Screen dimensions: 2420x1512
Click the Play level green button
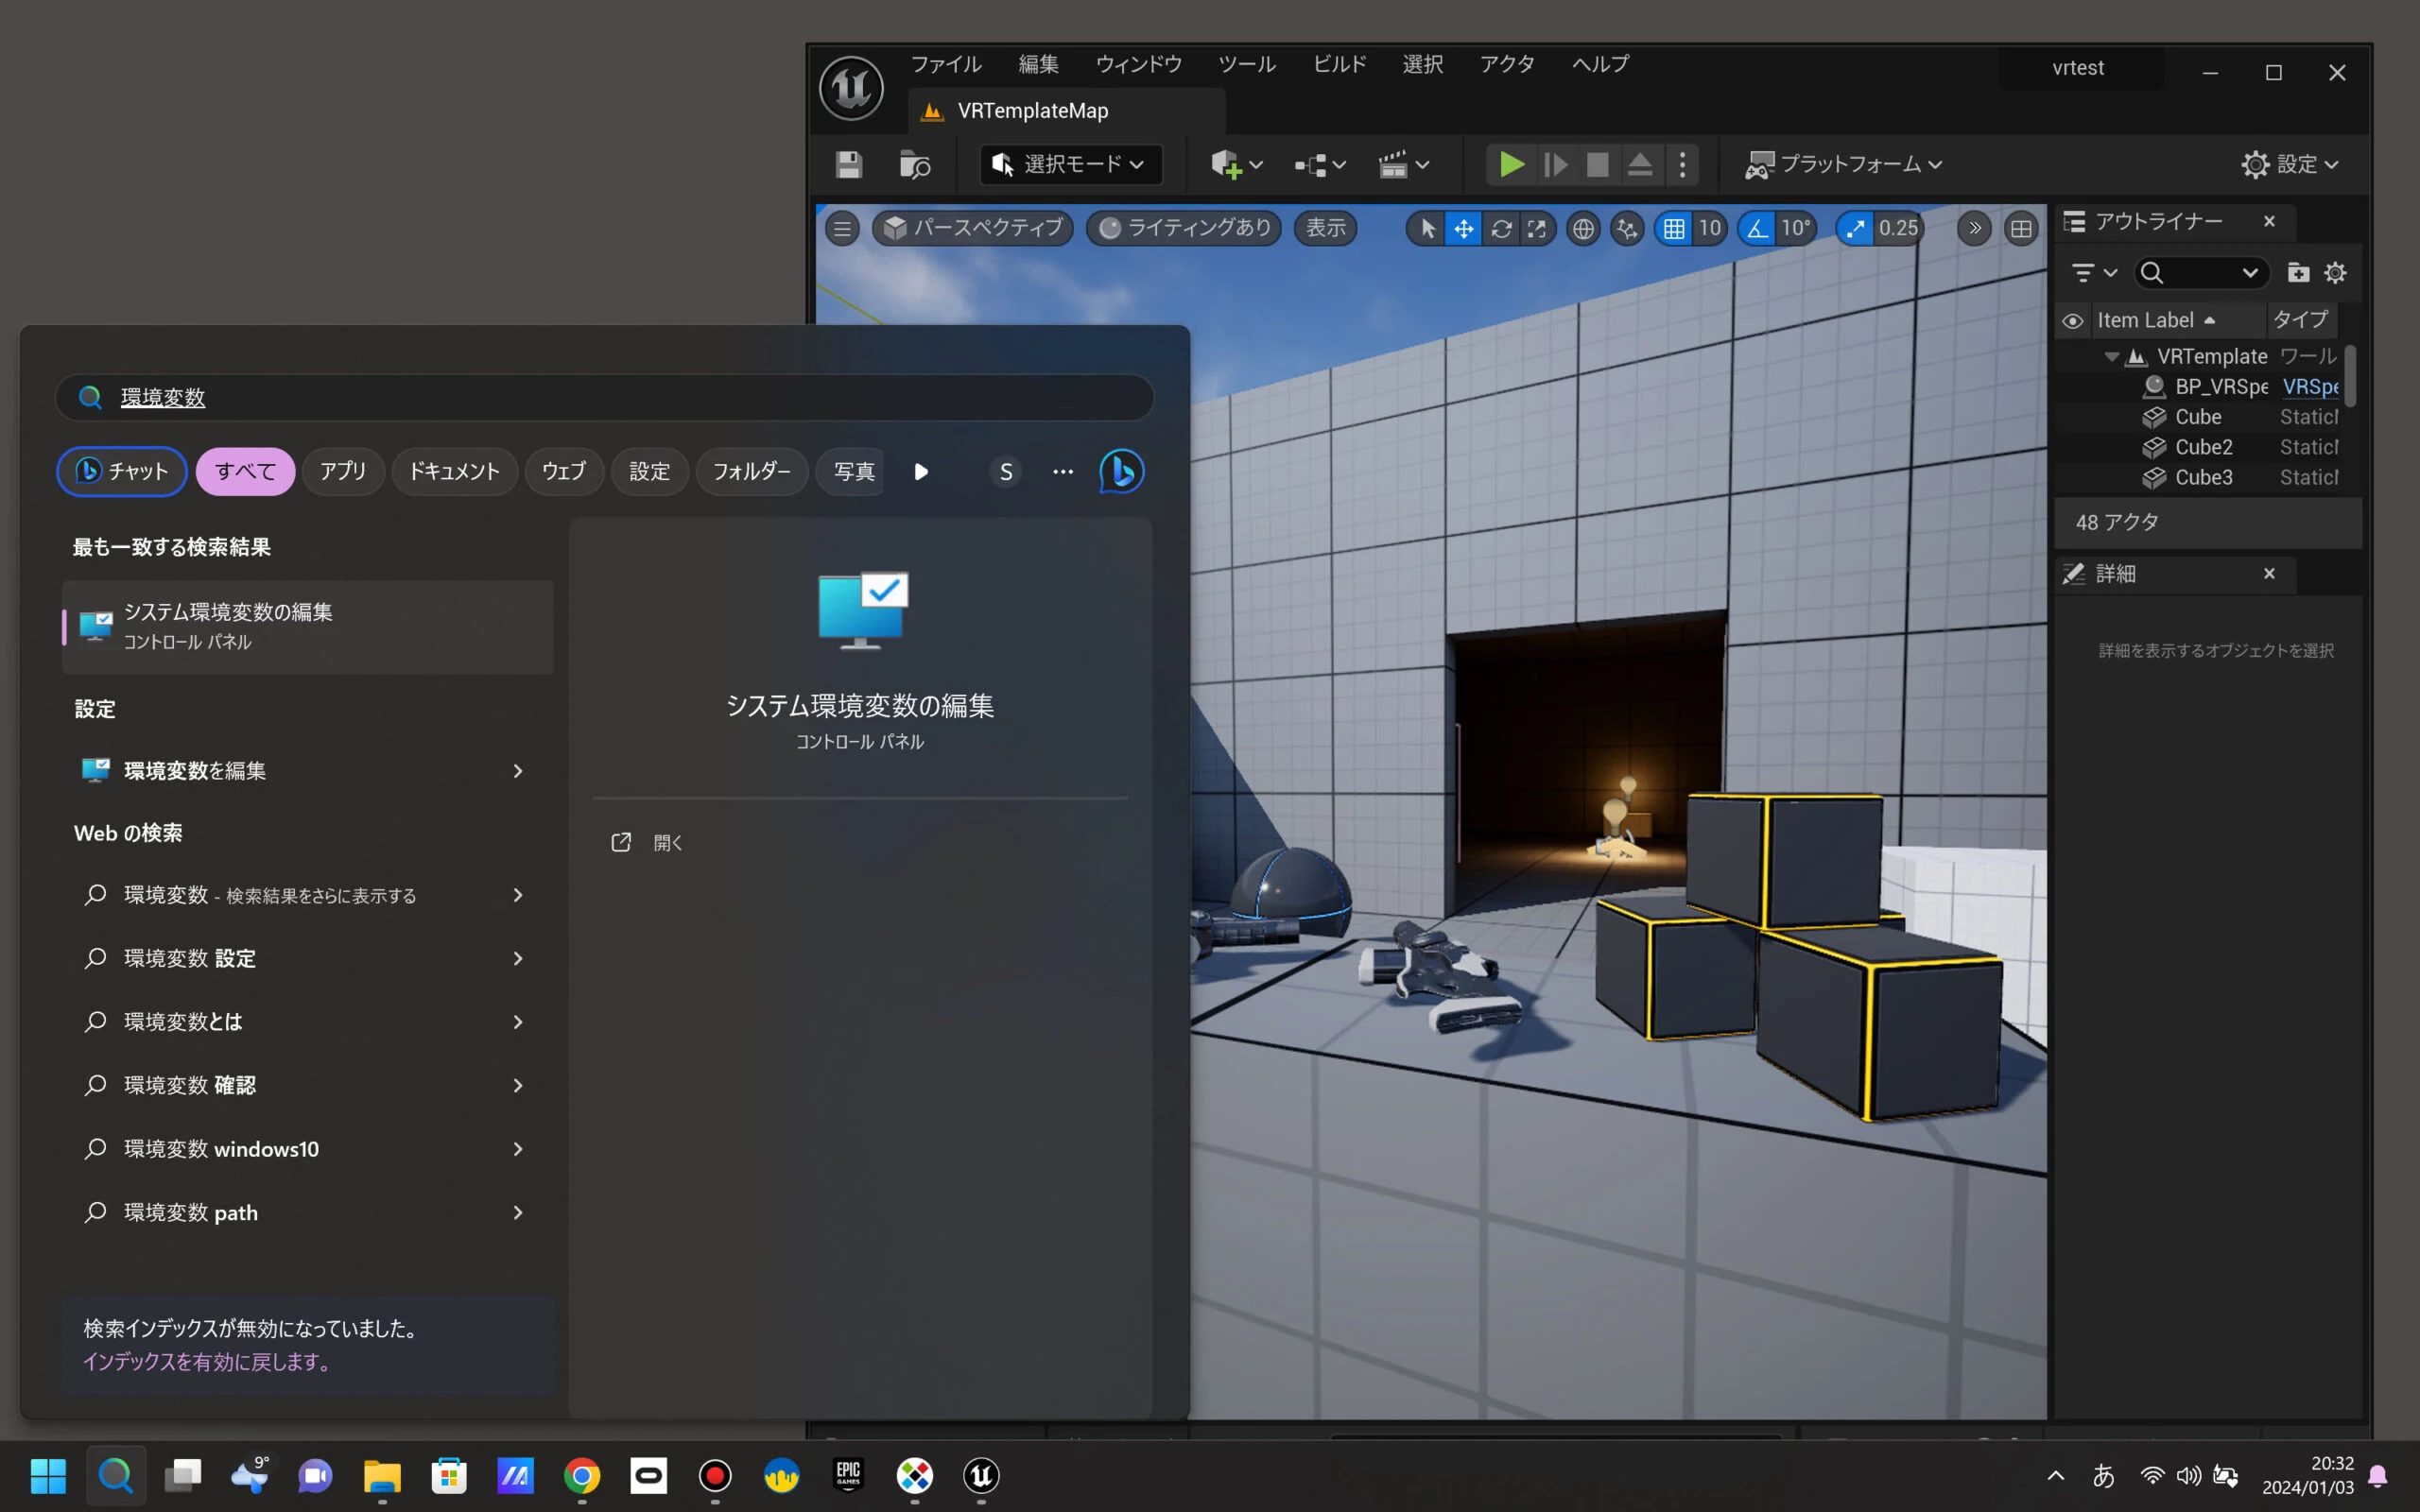click(x=1511, y=164)
